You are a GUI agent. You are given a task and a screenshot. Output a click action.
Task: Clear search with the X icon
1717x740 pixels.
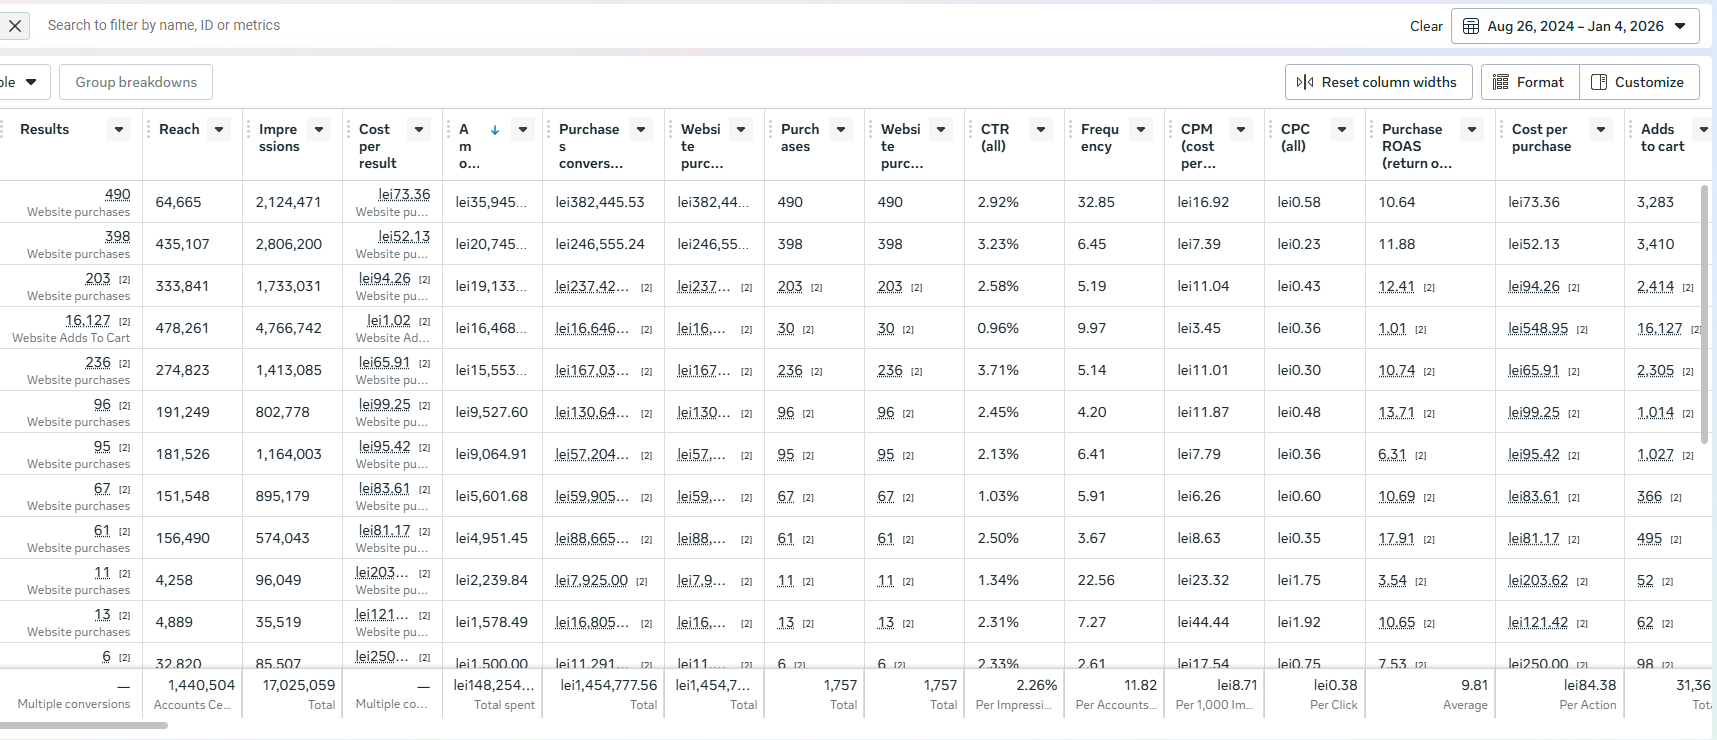pos(15,26)
